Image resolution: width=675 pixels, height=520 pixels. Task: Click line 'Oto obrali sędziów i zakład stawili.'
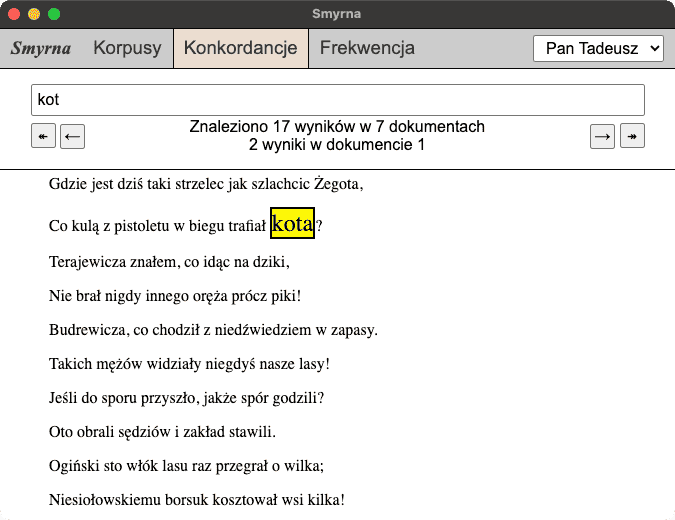[162, 432]
